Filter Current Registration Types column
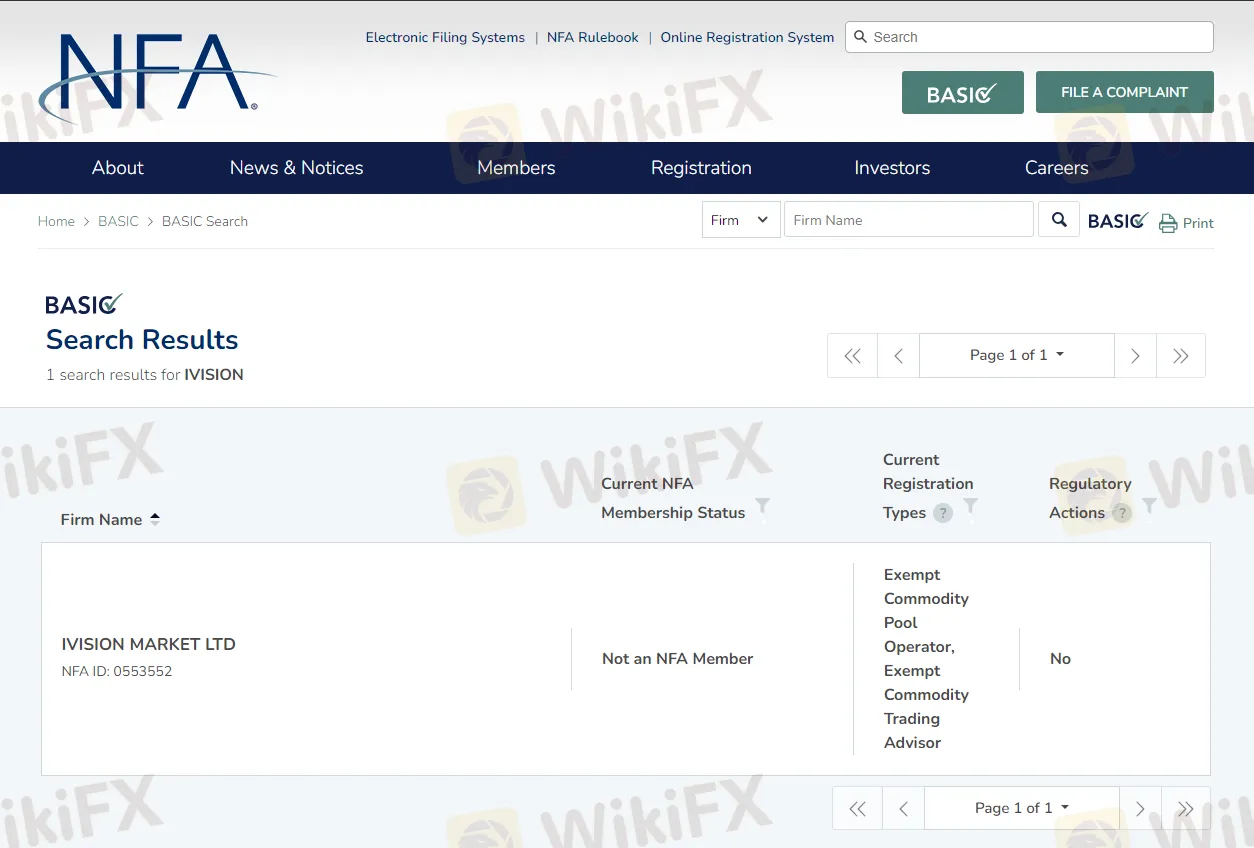 click(x=970, y=506)
